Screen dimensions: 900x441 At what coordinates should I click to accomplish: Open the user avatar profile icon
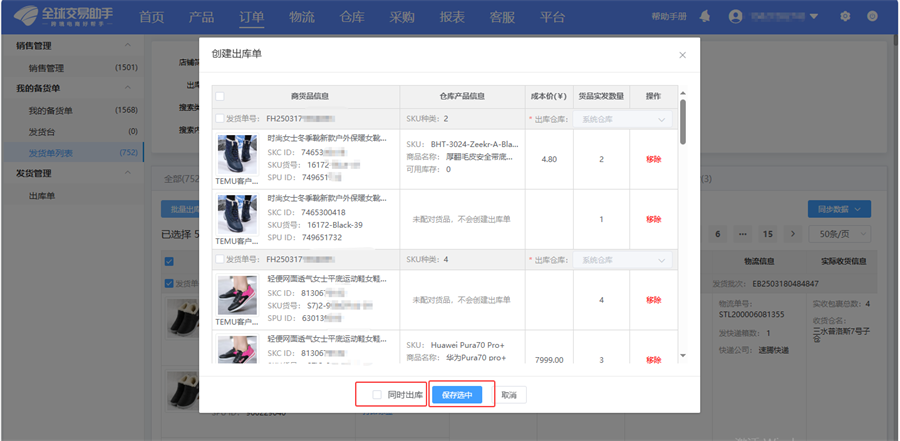(x=735, y=17)
